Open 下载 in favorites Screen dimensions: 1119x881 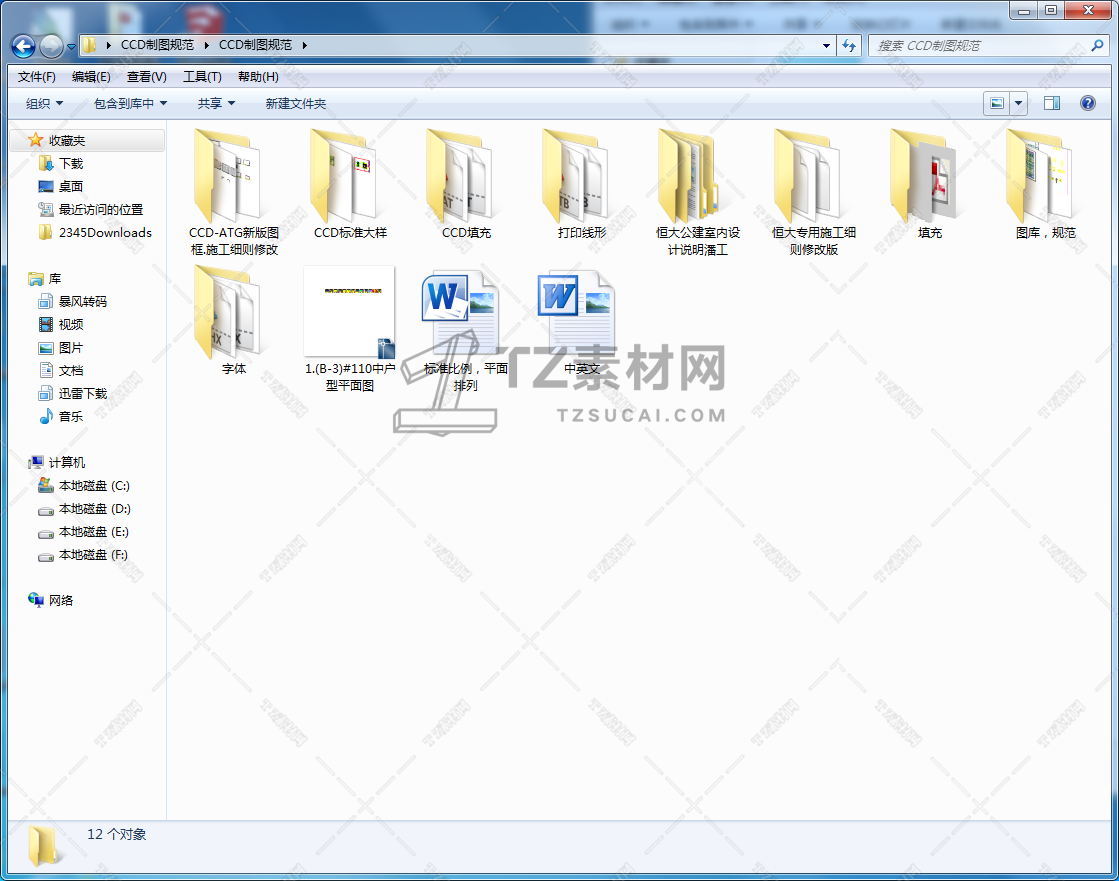71,164
